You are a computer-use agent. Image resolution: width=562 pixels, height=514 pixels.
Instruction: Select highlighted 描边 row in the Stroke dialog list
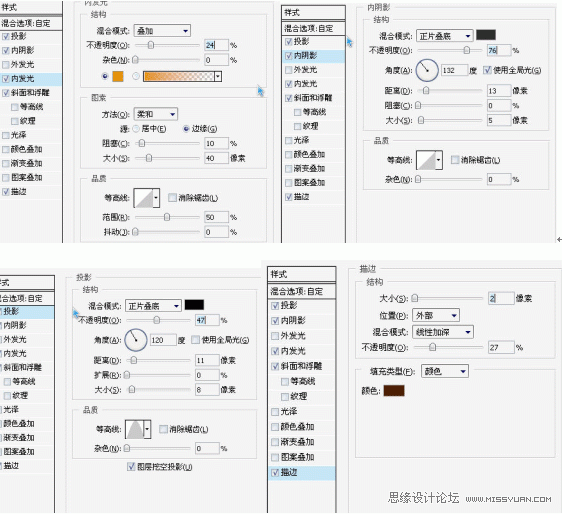(x=301, y=472)
